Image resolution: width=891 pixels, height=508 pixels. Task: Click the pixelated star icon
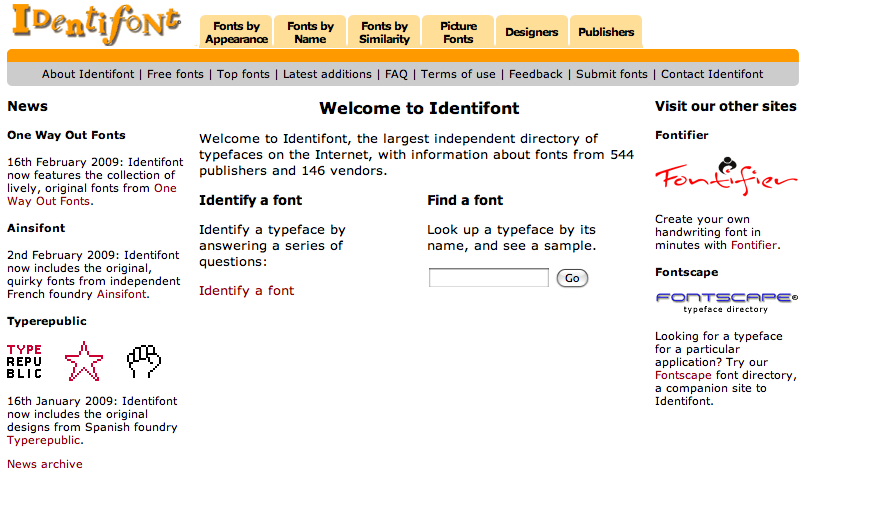click(84, 362)
